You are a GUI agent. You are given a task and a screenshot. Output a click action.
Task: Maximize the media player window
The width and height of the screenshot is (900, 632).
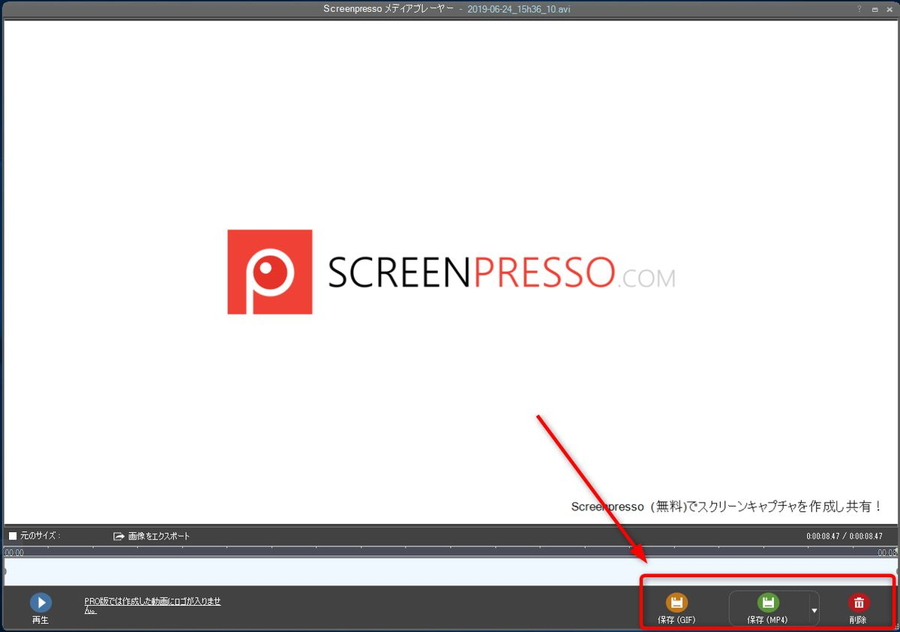point(875,9)
